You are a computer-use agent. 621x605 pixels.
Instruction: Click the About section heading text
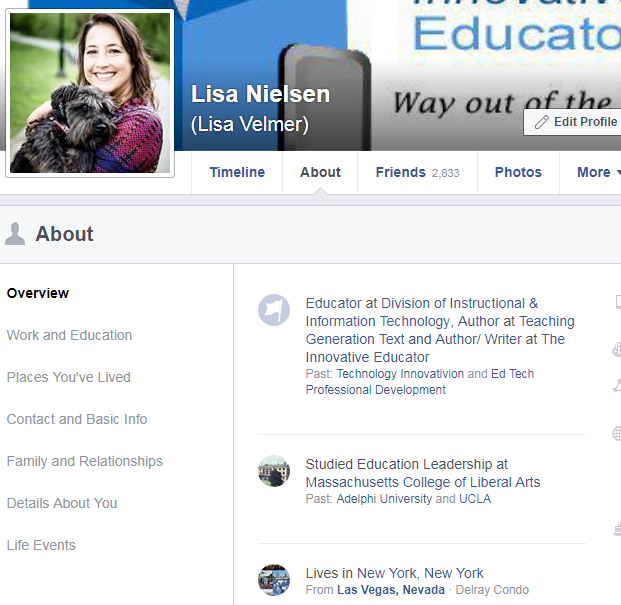[x=65, y=234]
